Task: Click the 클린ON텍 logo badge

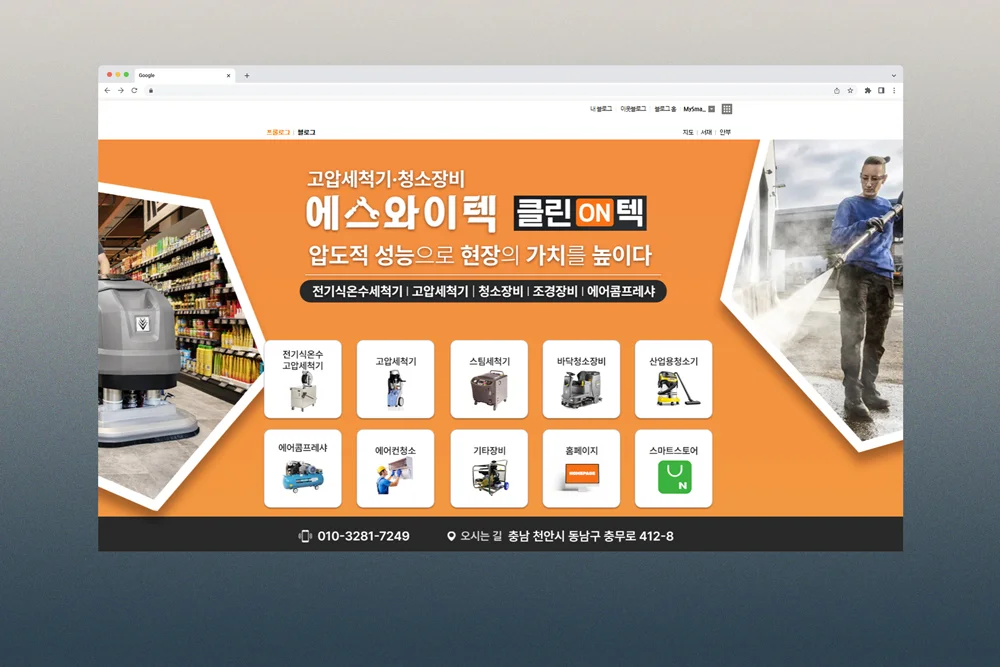Action: click(x=580, y=213)
